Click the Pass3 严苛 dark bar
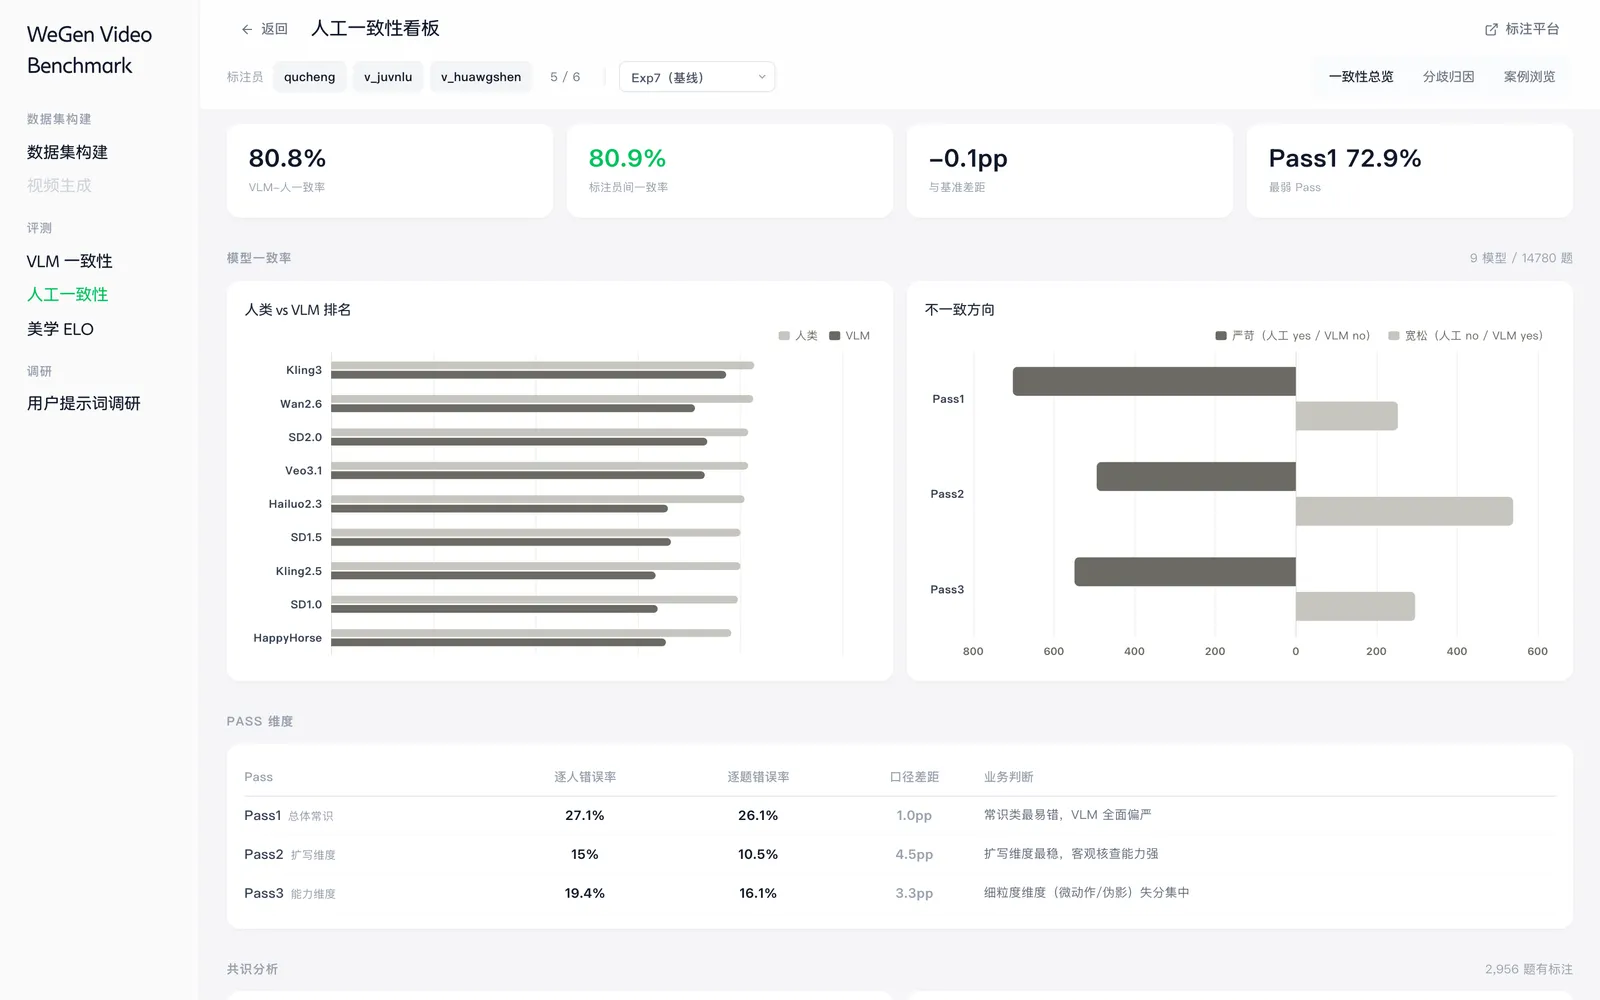This screenshot has width=1600, height=1000. coord(1185,571)
